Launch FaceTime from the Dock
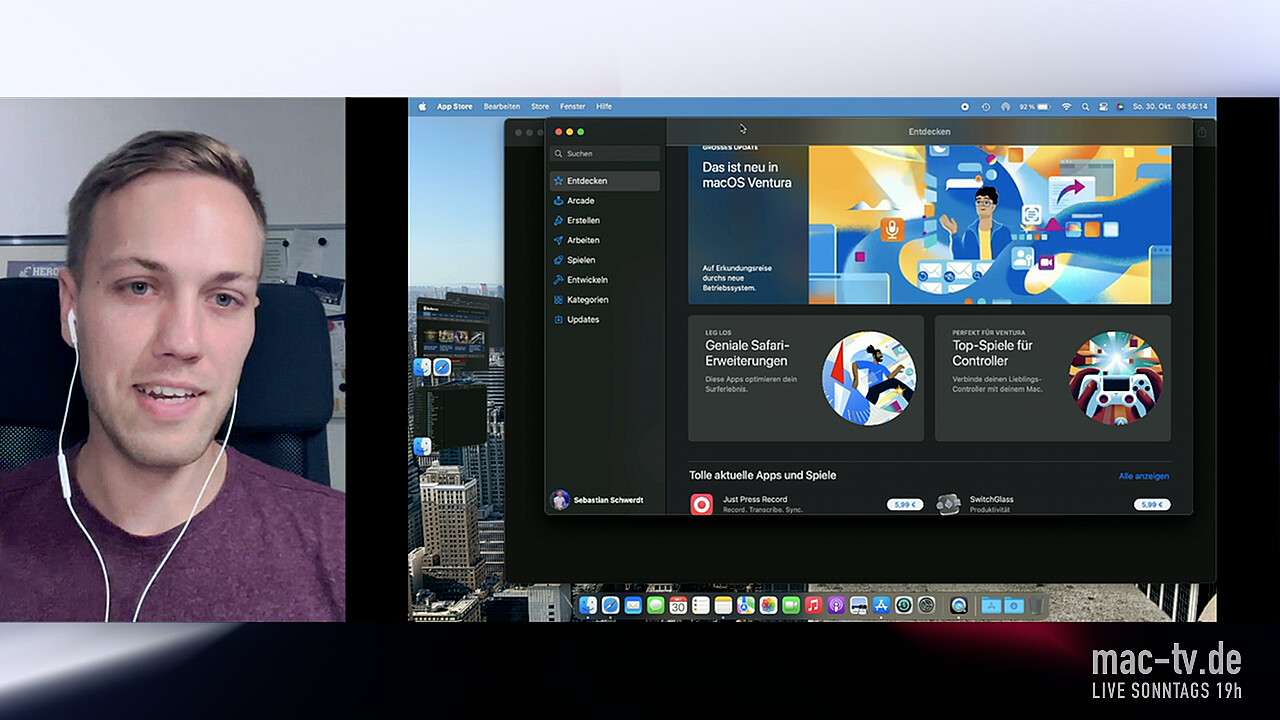The height and width of the screenshot is (720, 1280). click(x=791, y=605)
